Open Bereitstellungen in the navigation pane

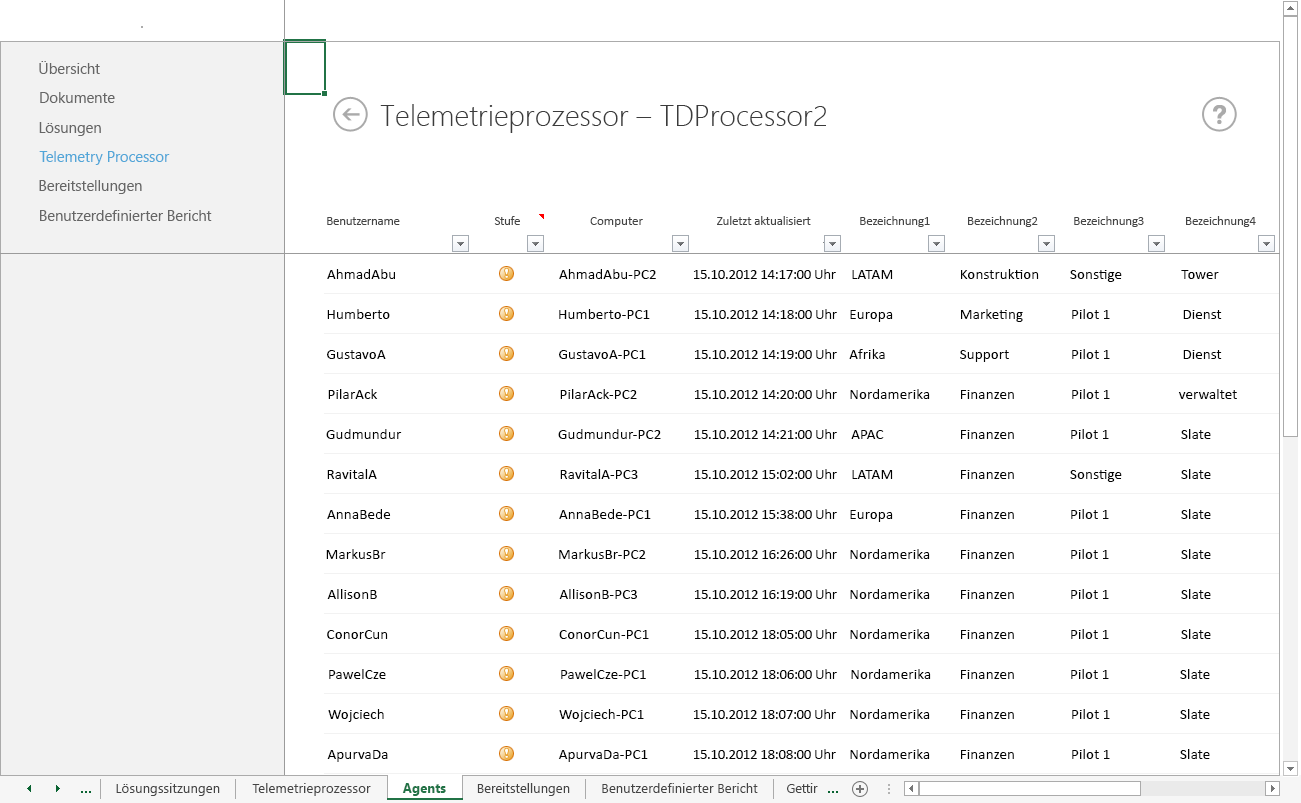point(90,186)
